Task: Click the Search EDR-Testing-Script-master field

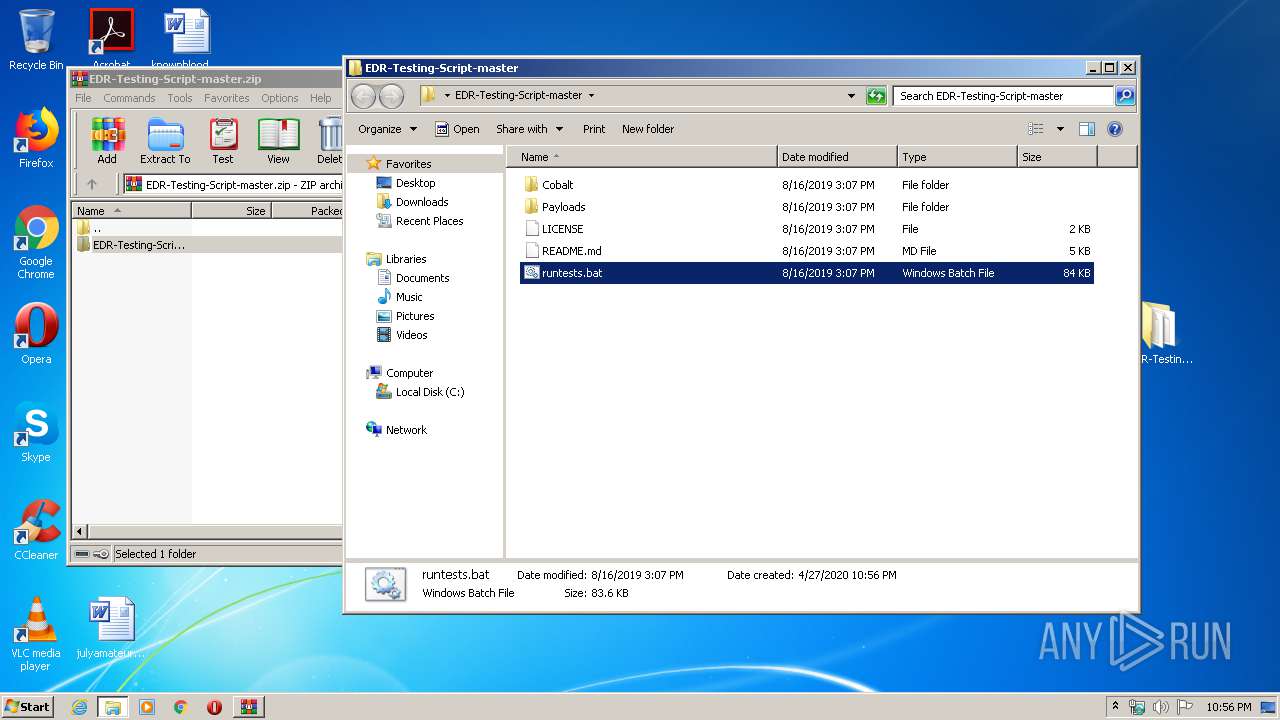Action: (1002, 96)
